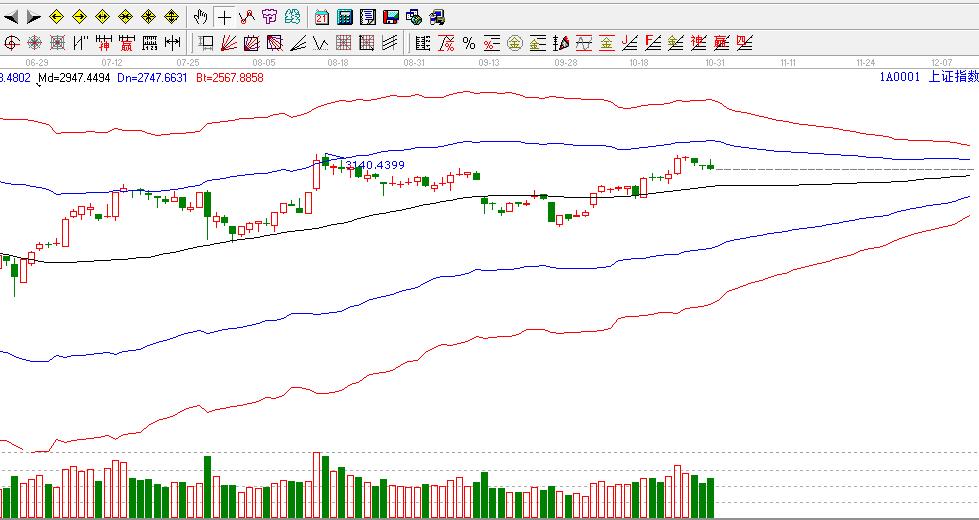This screenshot has height=520, width=979.
Task: Click the teal 线 character toolbar icon
Action: click(x=291, y=17)
